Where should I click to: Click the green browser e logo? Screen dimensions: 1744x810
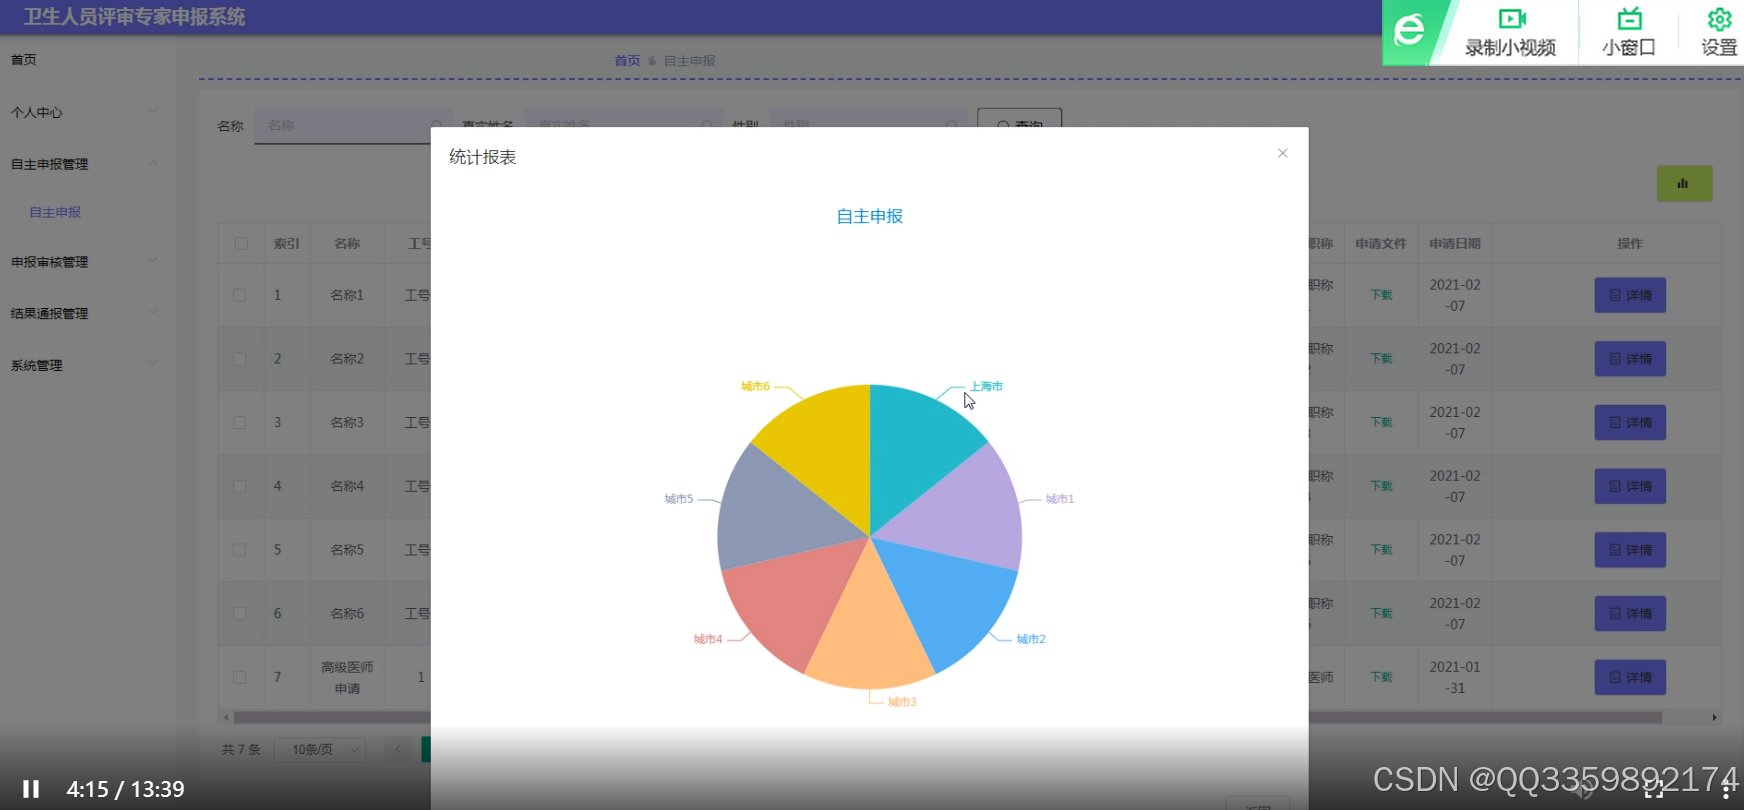tap(1409, 31)
